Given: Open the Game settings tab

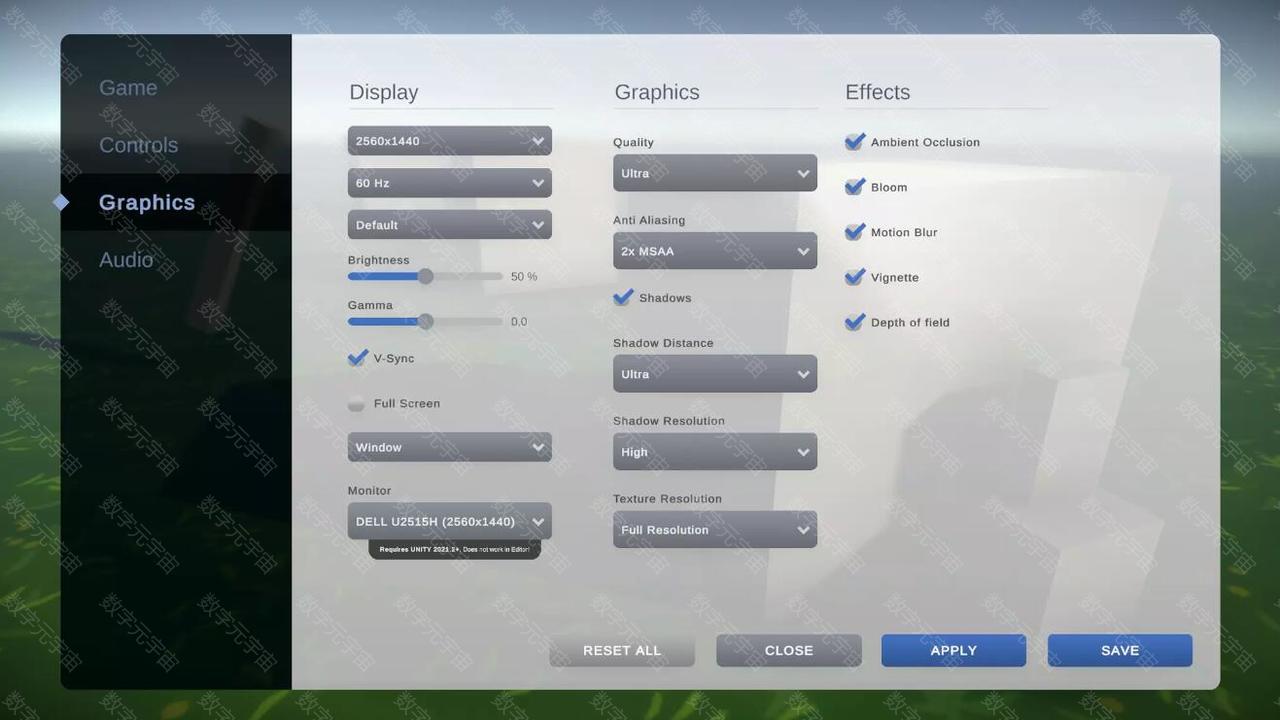Looking at the screenshot, I should 128,88.
